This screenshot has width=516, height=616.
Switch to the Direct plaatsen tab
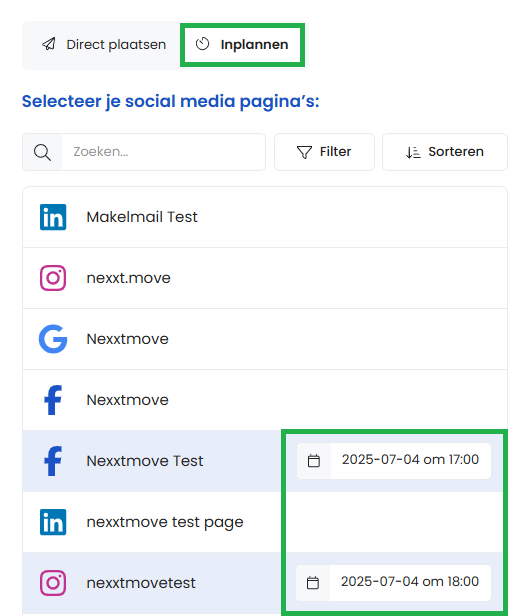104,45
